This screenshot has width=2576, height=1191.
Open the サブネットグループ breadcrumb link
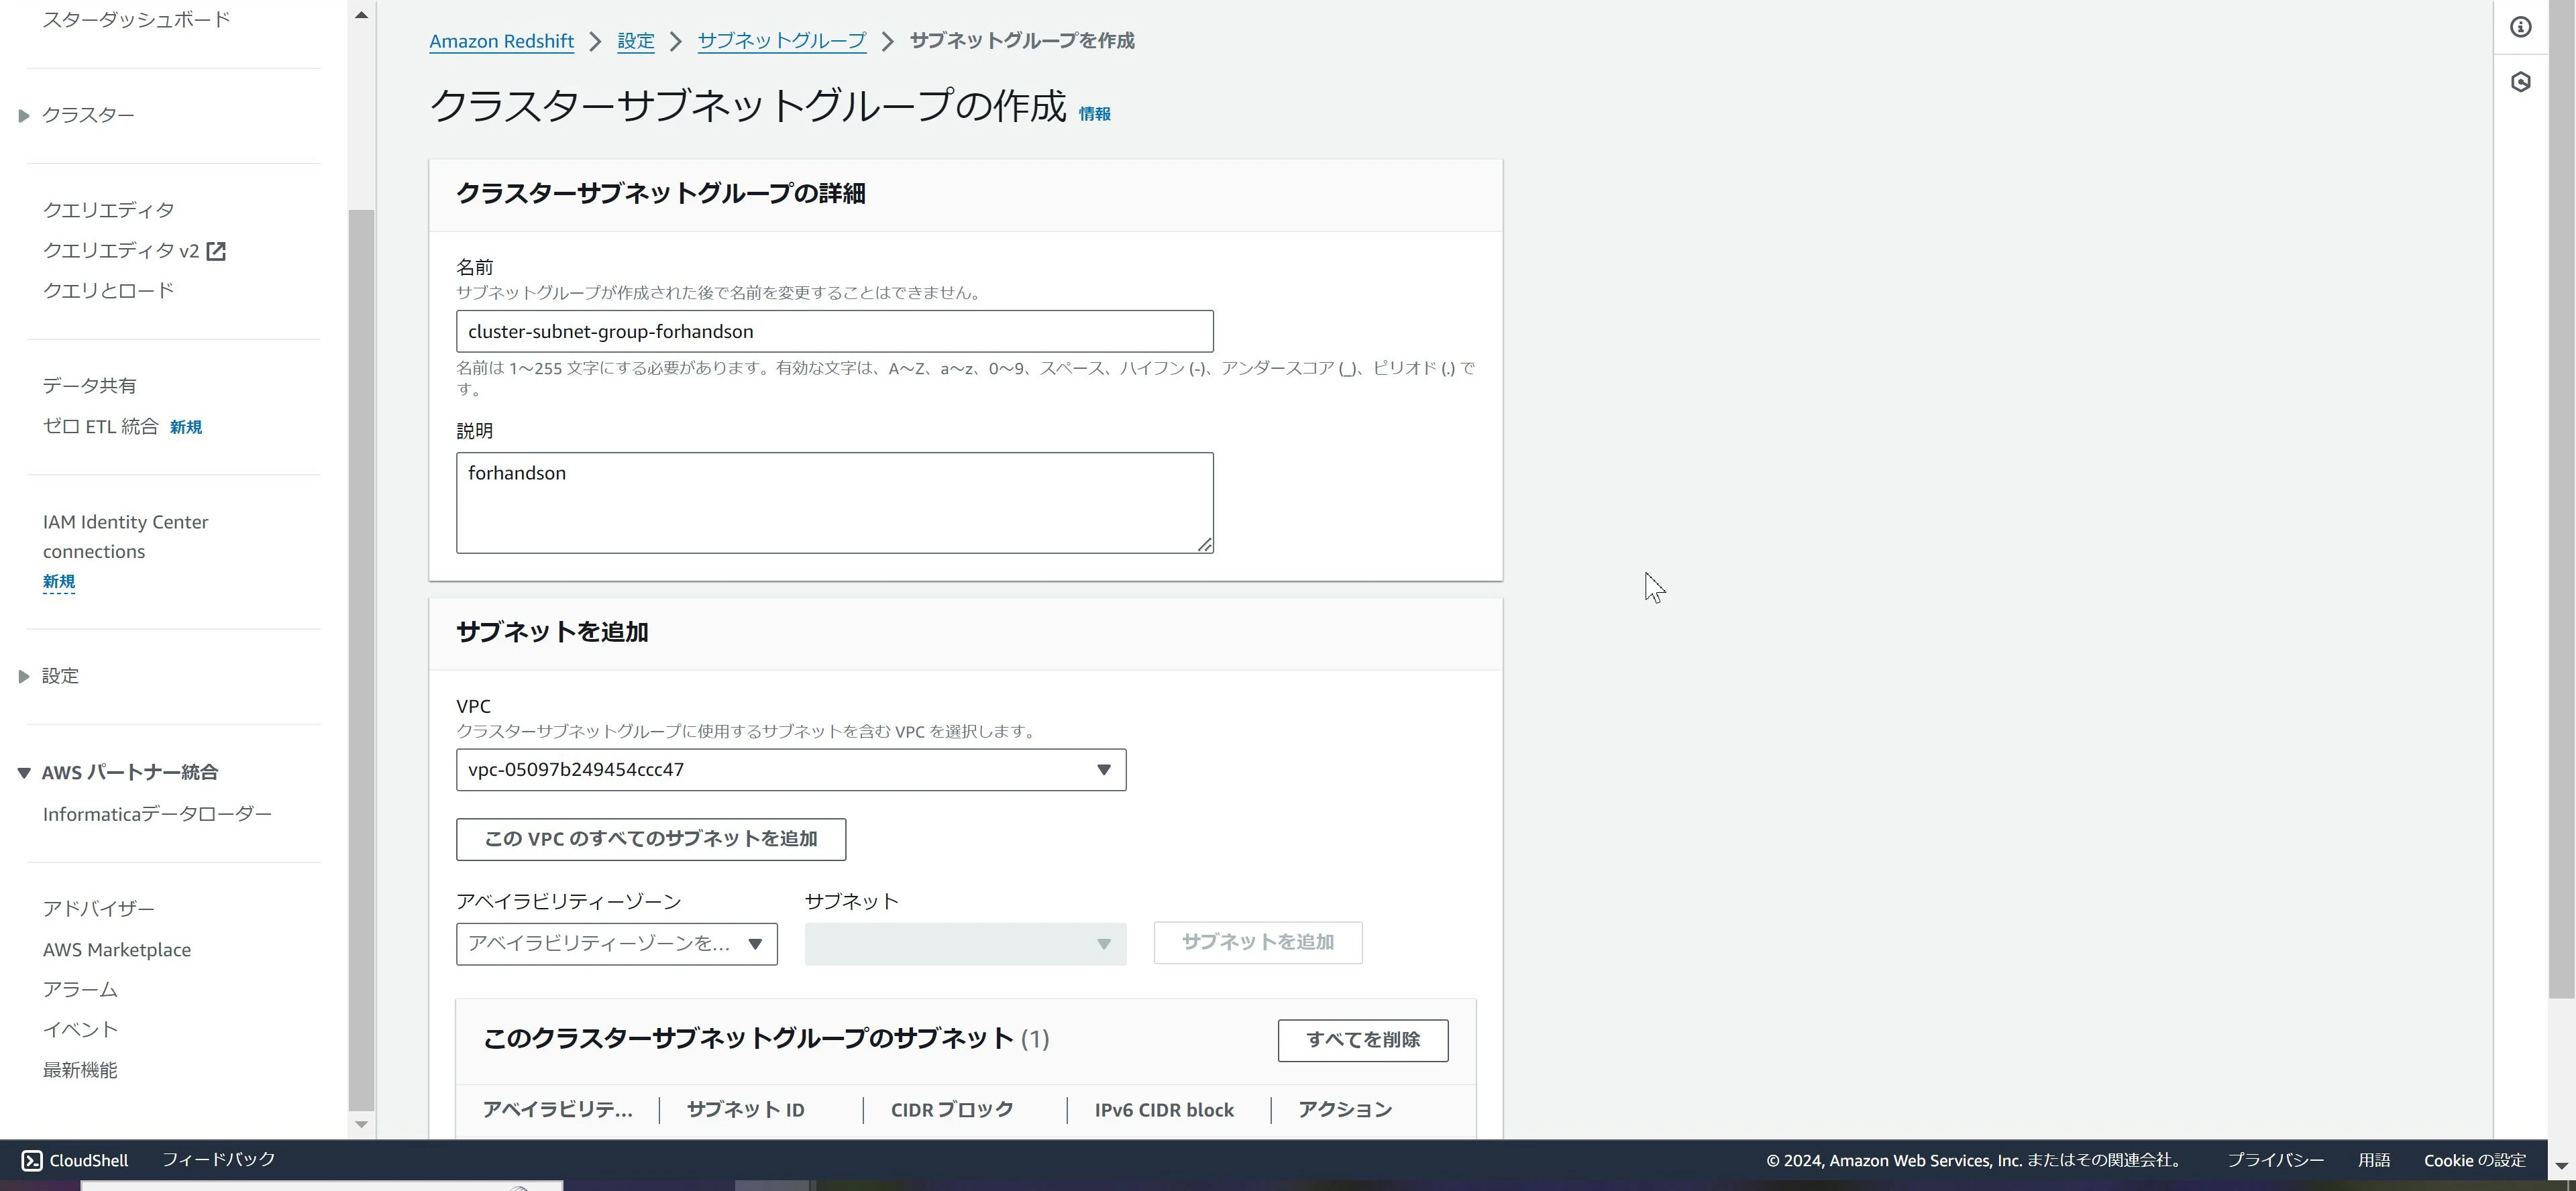tap(781, 41)
